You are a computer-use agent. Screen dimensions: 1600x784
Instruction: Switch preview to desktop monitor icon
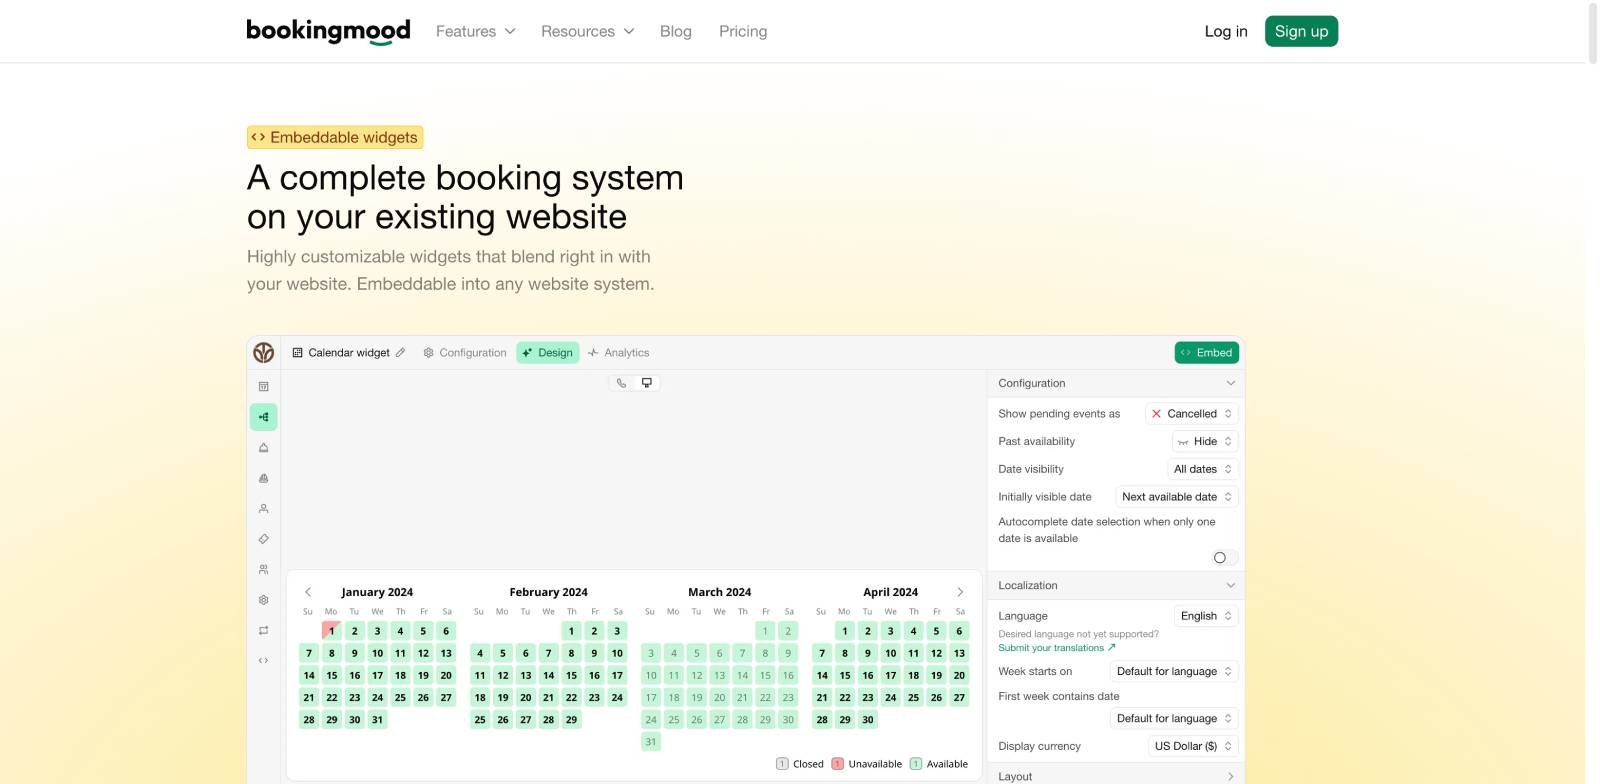pyautogui.click(x=647, y=383)
